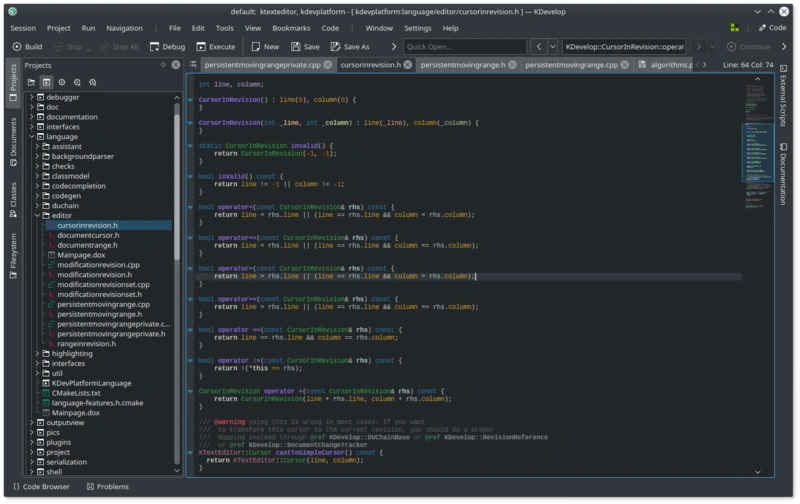
Task: Open the Problems tool view
Action: (x=108, y=487)
